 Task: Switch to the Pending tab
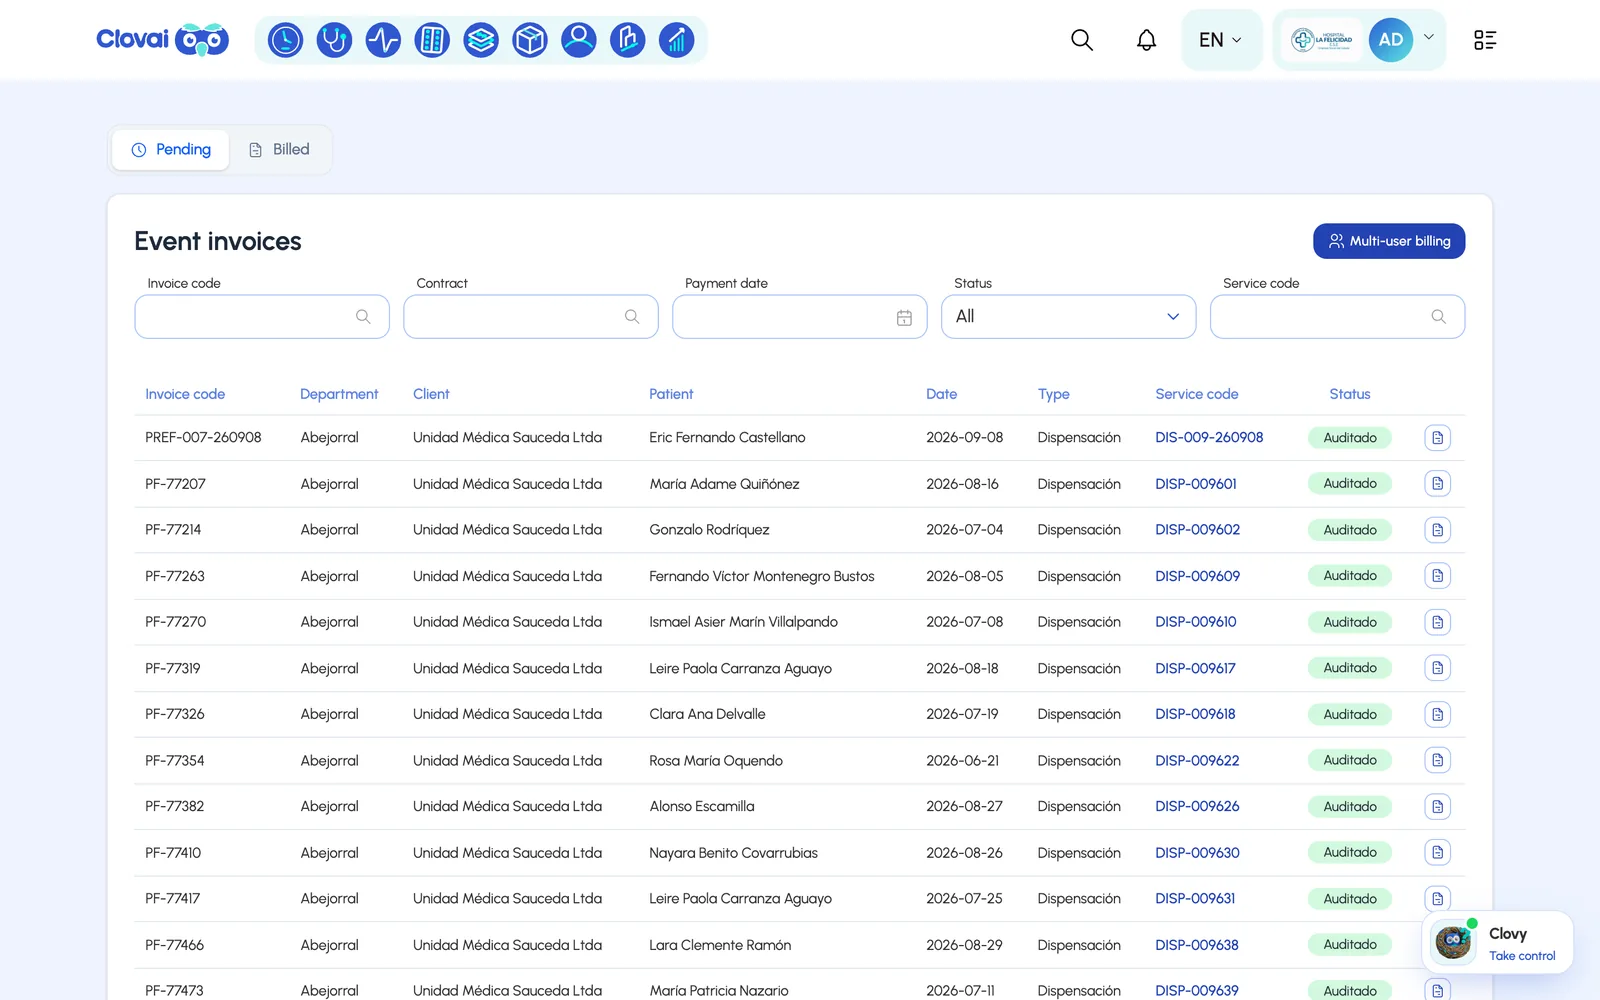tap(171, 150)
